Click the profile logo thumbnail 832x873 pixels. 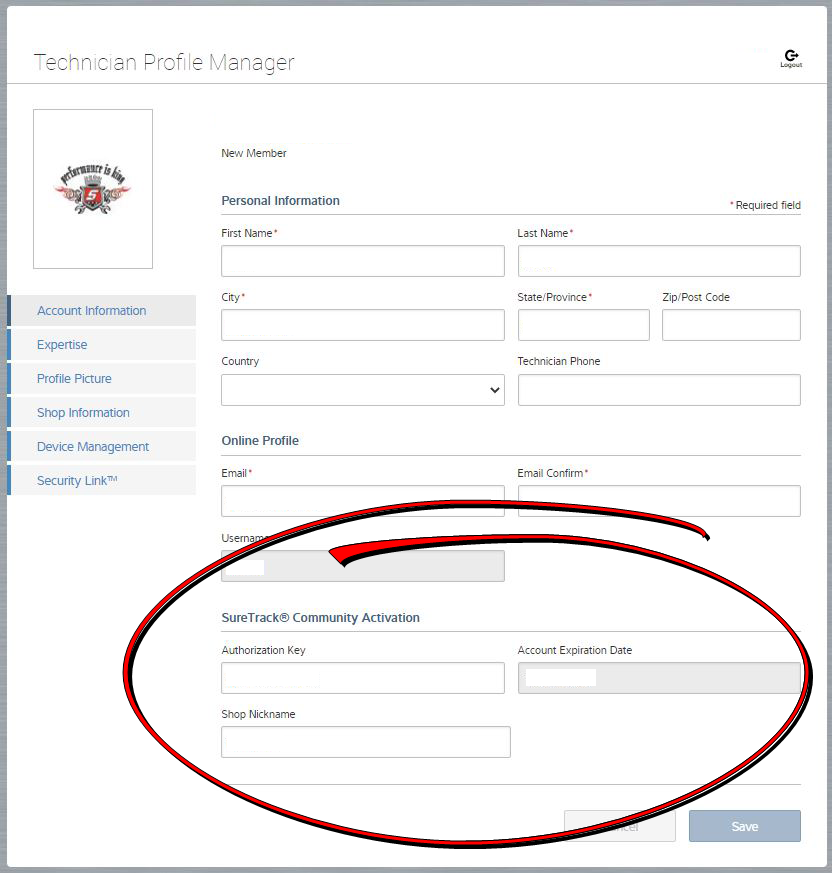93,188
